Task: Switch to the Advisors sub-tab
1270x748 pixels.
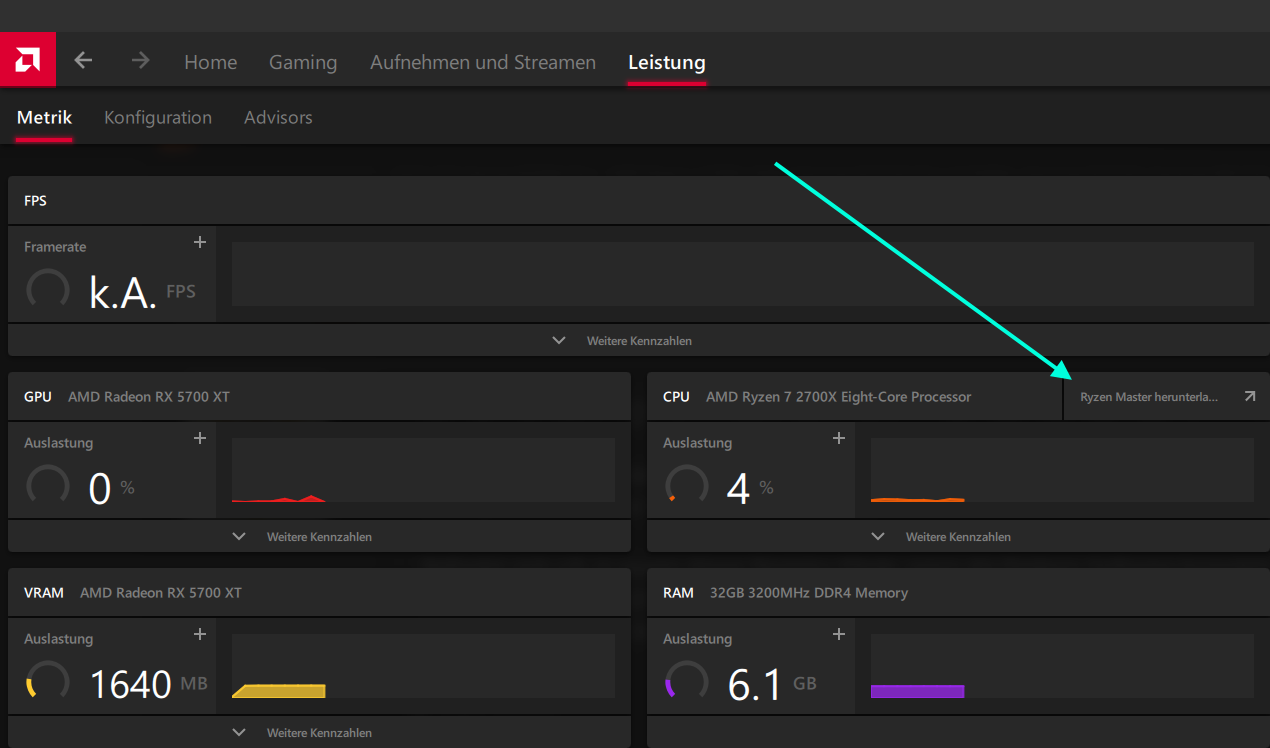Action: coord(278,117)
